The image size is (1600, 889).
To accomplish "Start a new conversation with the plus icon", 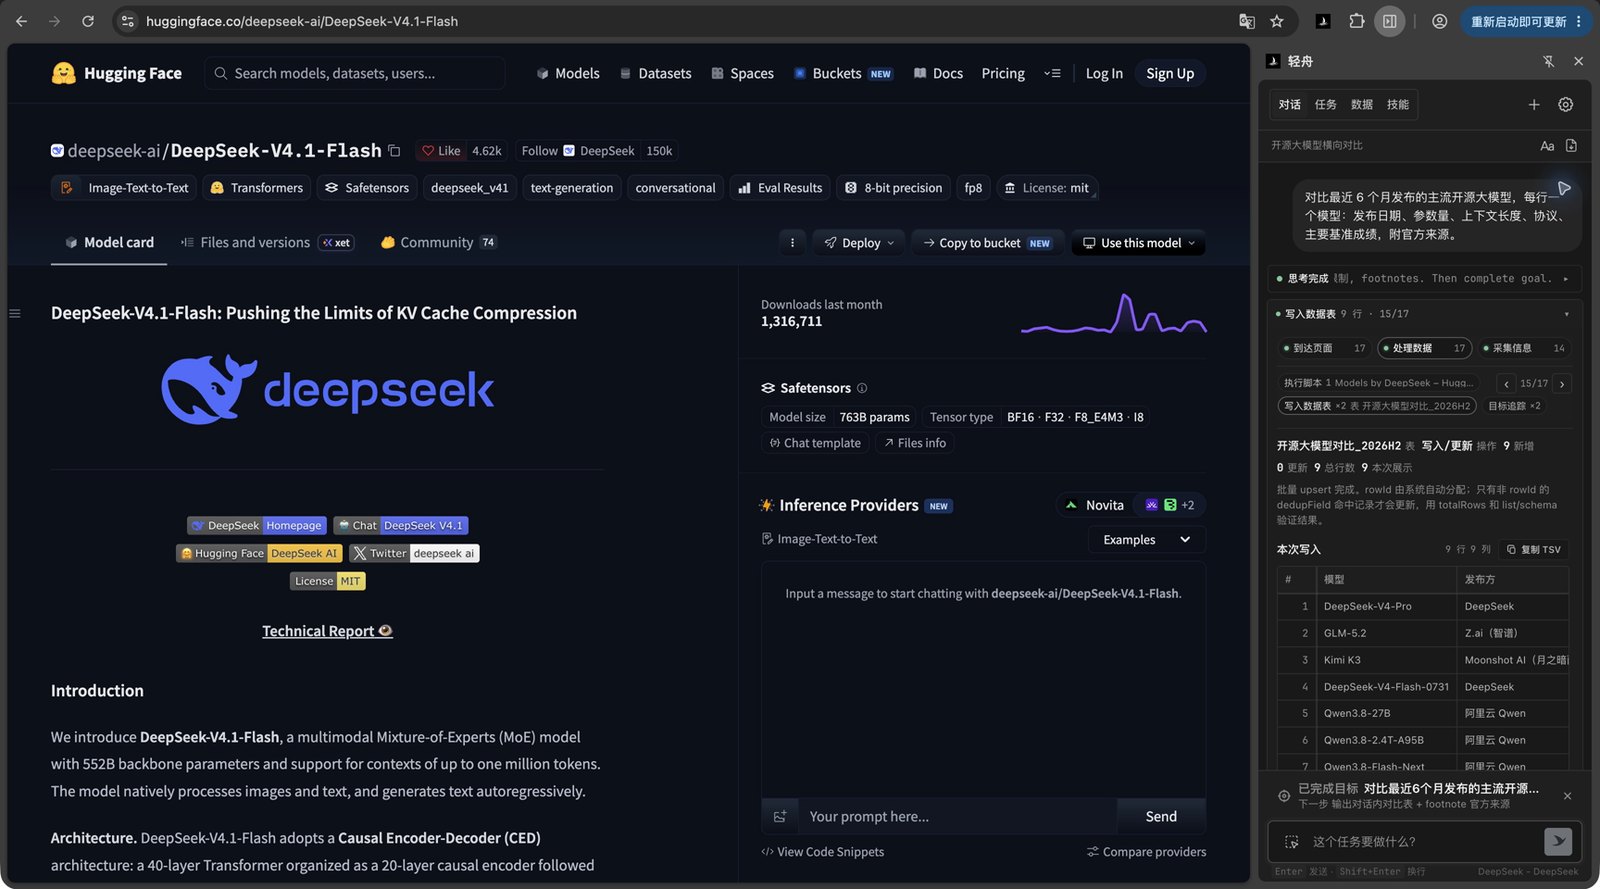I will pos(1534,105).
